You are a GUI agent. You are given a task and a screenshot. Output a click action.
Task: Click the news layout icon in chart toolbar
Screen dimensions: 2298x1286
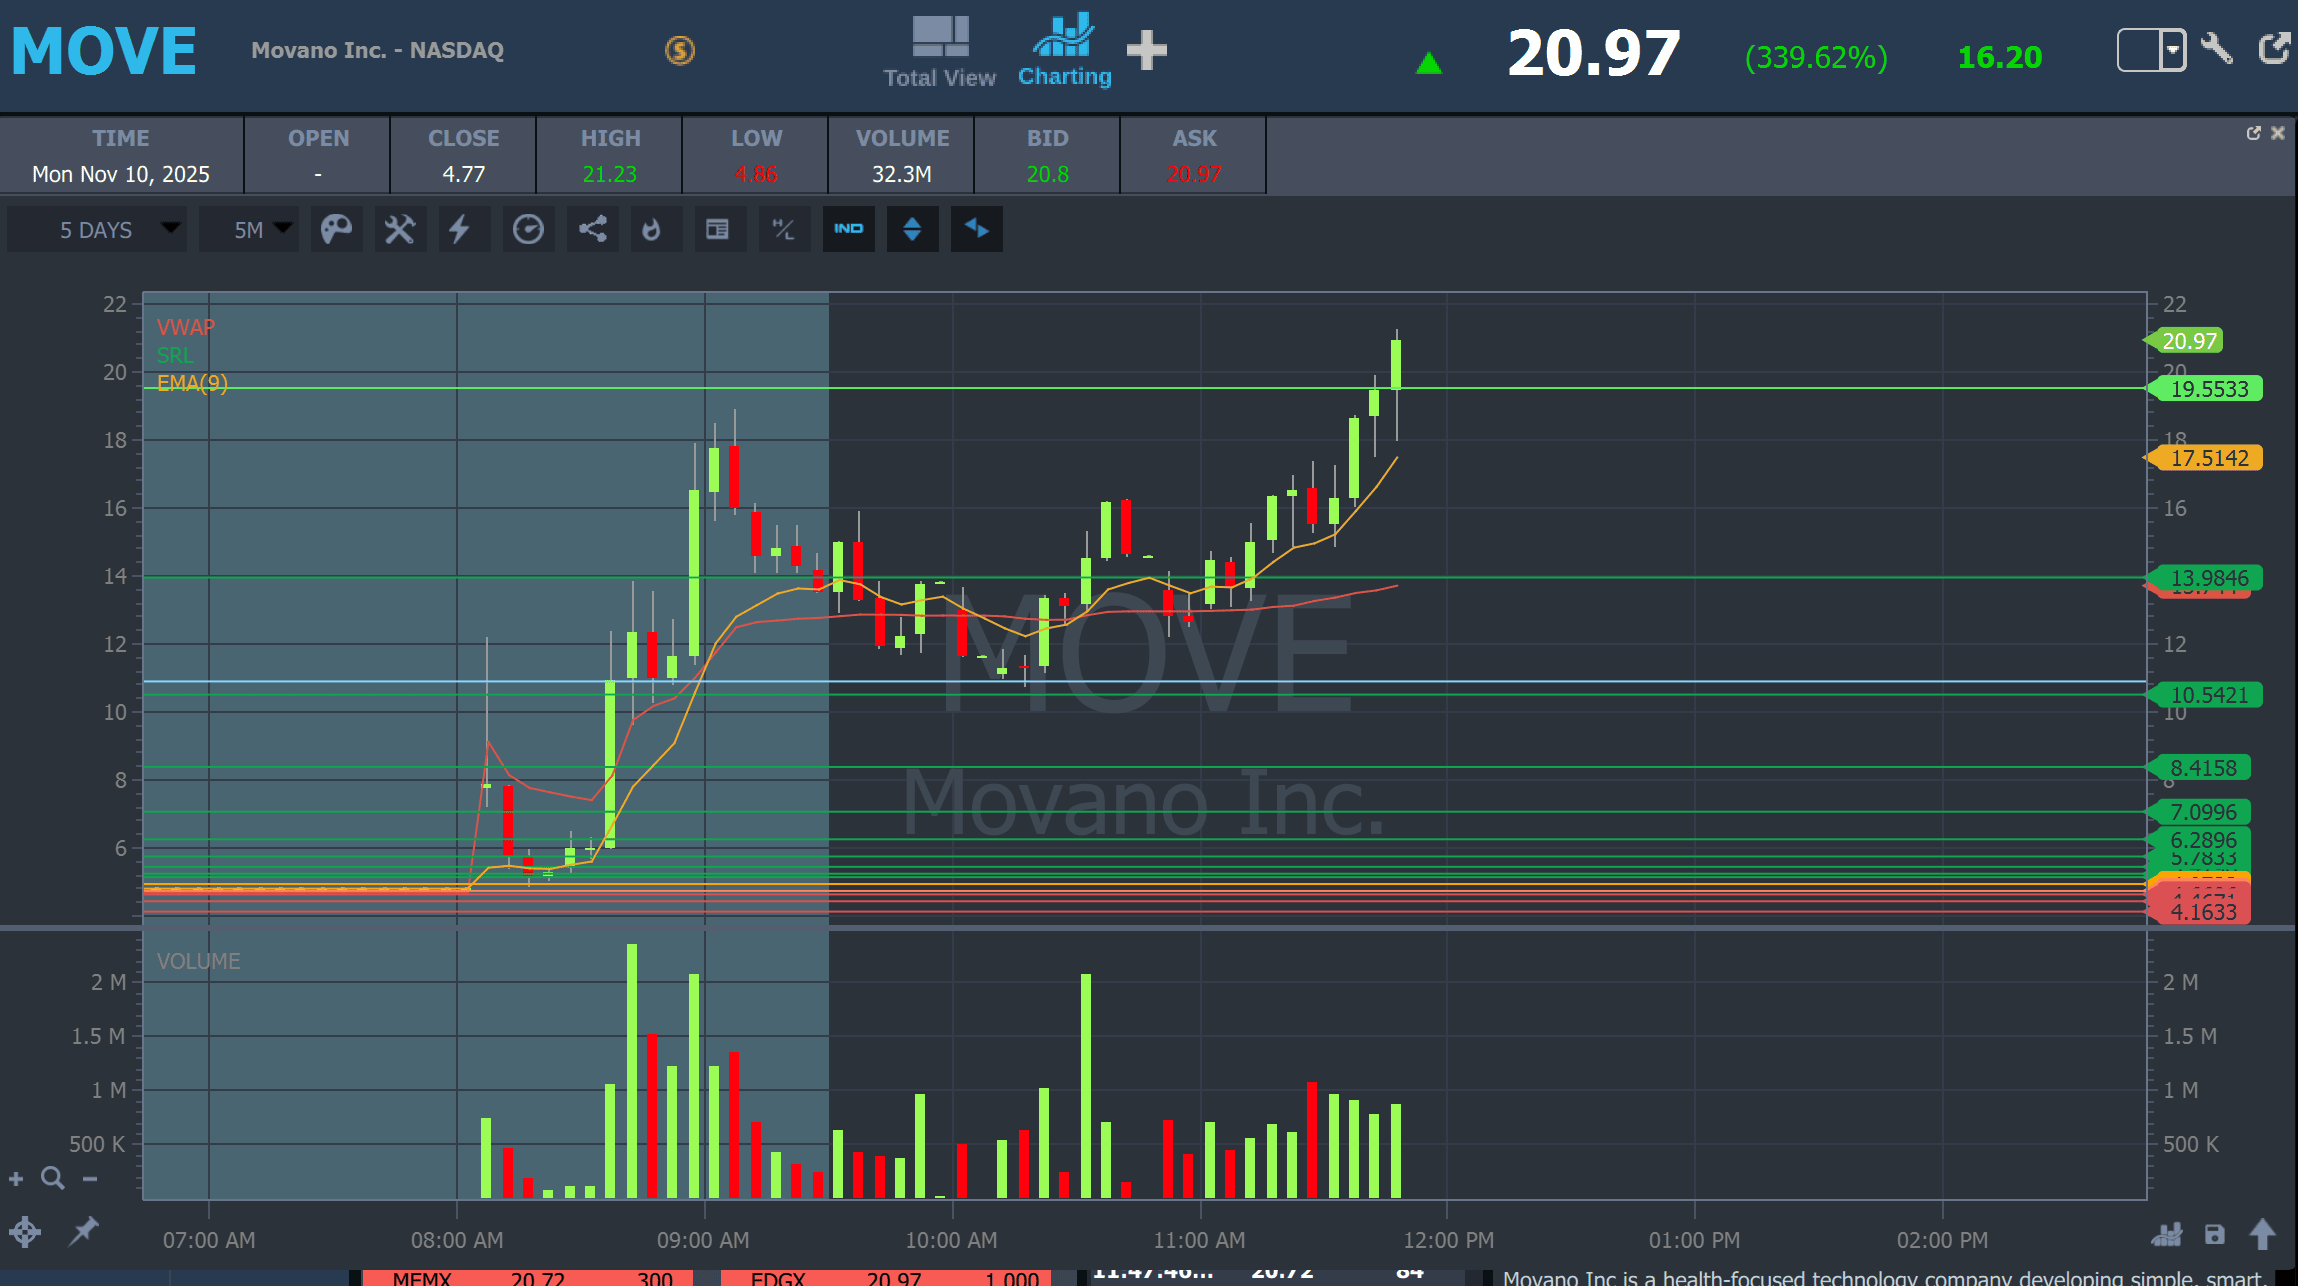click(717, 229)
